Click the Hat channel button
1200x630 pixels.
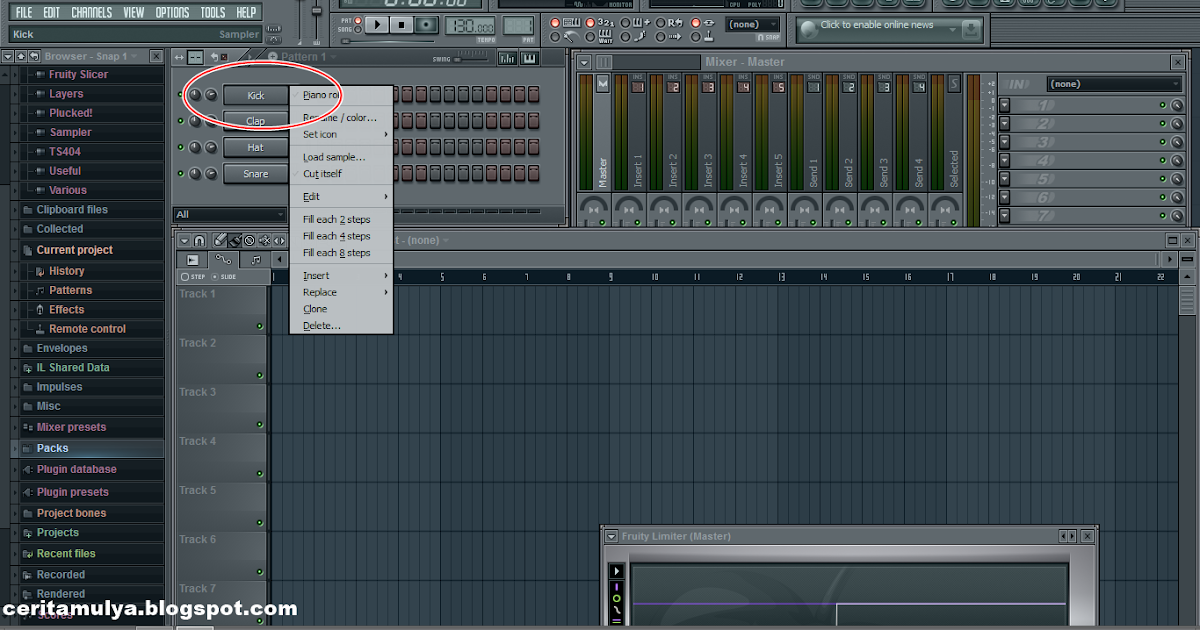(256, 147)
